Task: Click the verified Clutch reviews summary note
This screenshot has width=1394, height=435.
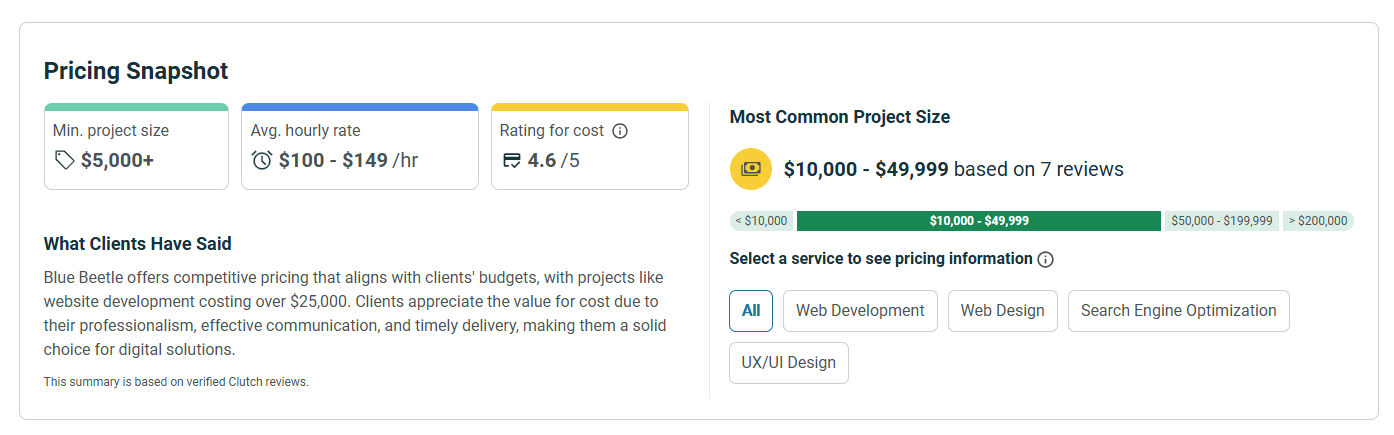Action: (x=176, y=382)
